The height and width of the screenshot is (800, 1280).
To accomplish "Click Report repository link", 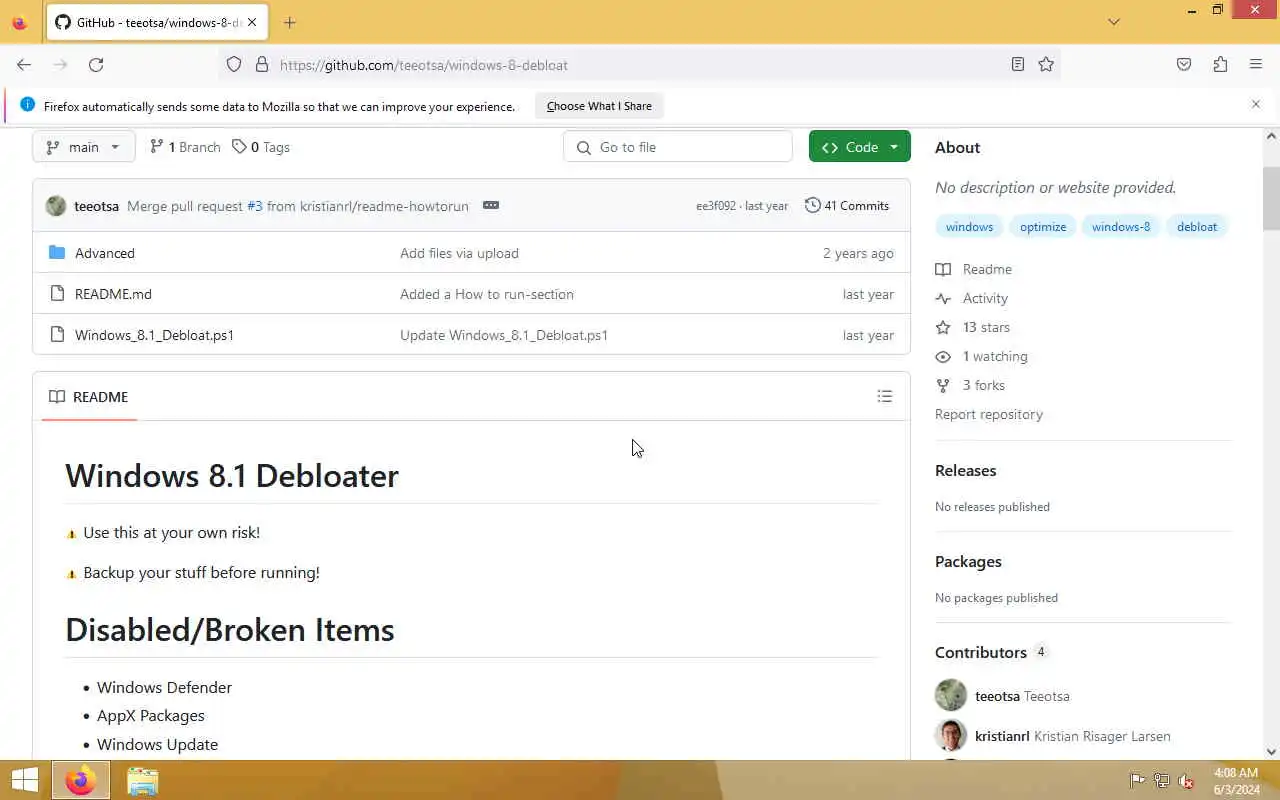I will pos(989,414).
